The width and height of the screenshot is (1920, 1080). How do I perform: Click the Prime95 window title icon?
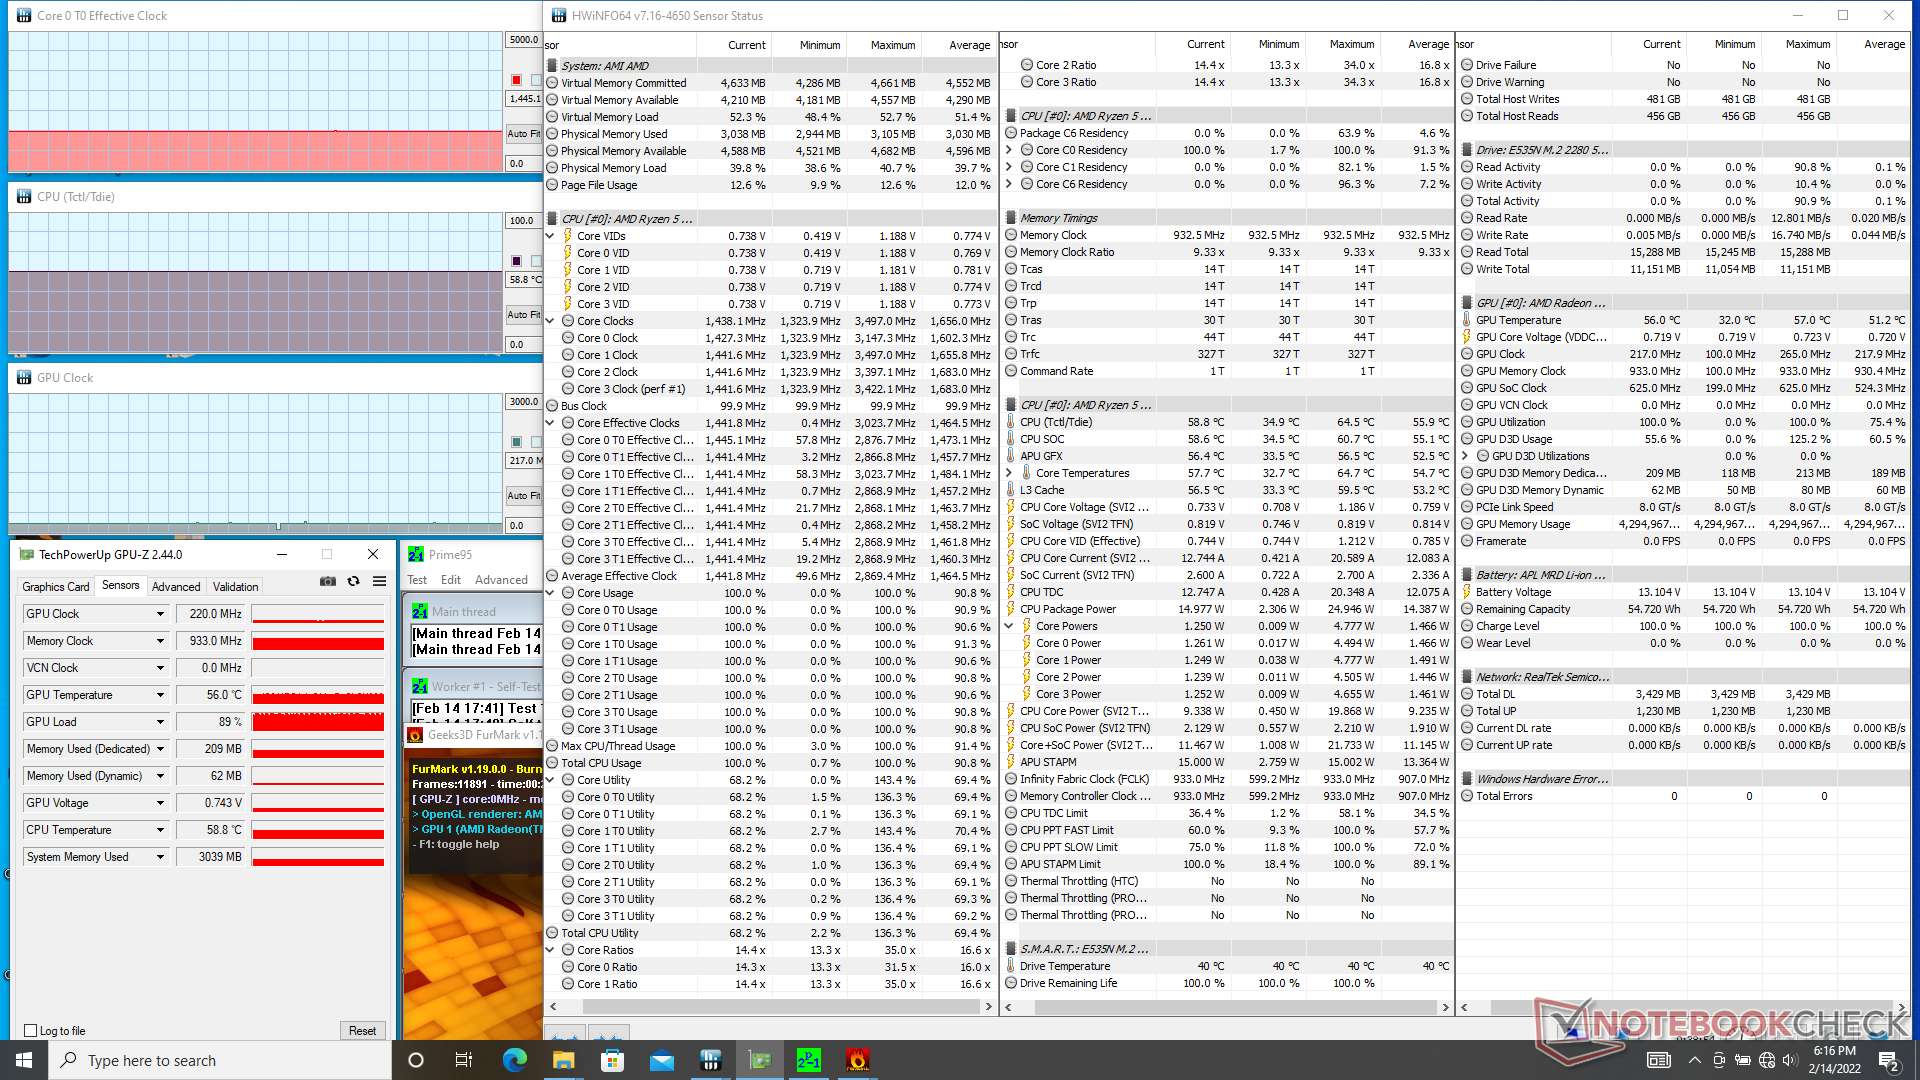click(416, 554)
